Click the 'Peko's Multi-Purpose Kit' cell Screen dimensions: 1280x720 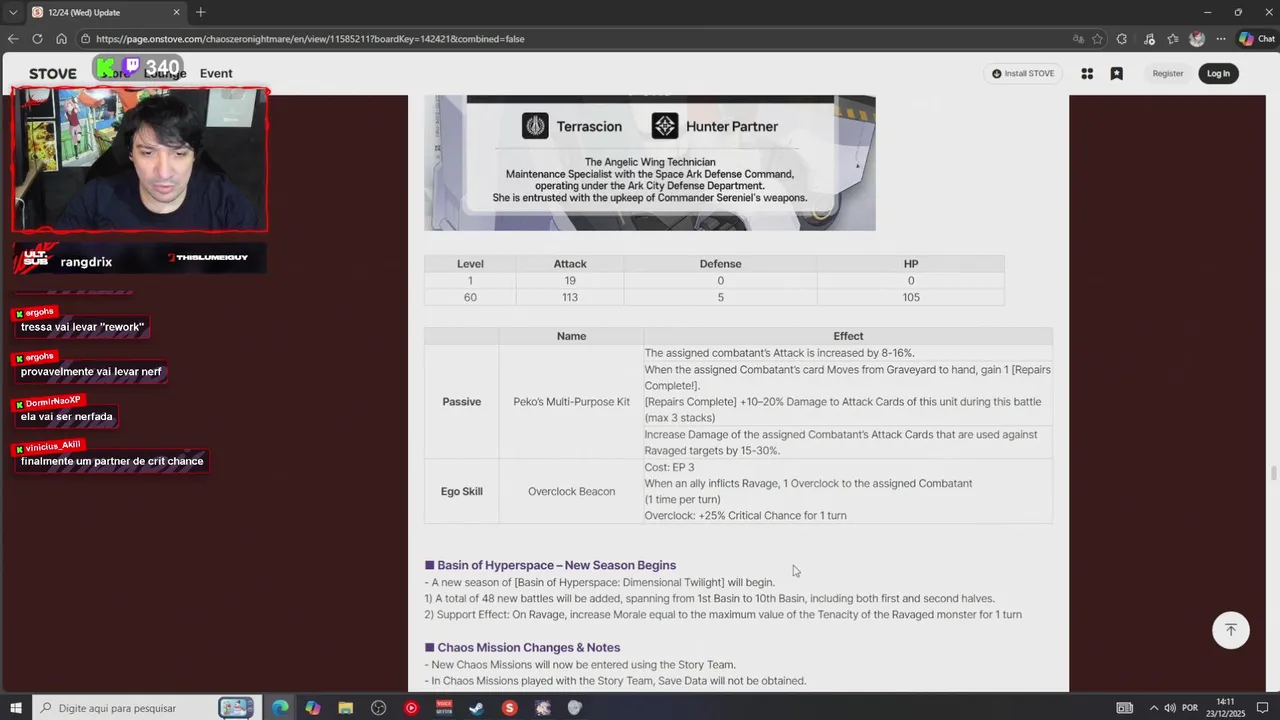tap(571, 402)
